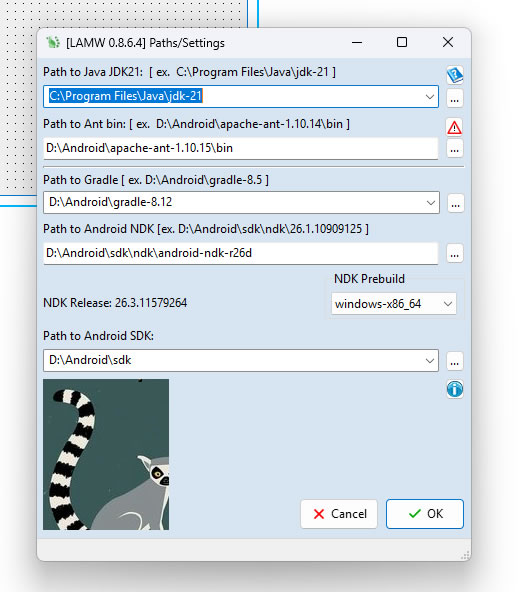This screenshot has height=592, width=532.
Task: Browse for Ant bin folder
Action: point(455,149)
